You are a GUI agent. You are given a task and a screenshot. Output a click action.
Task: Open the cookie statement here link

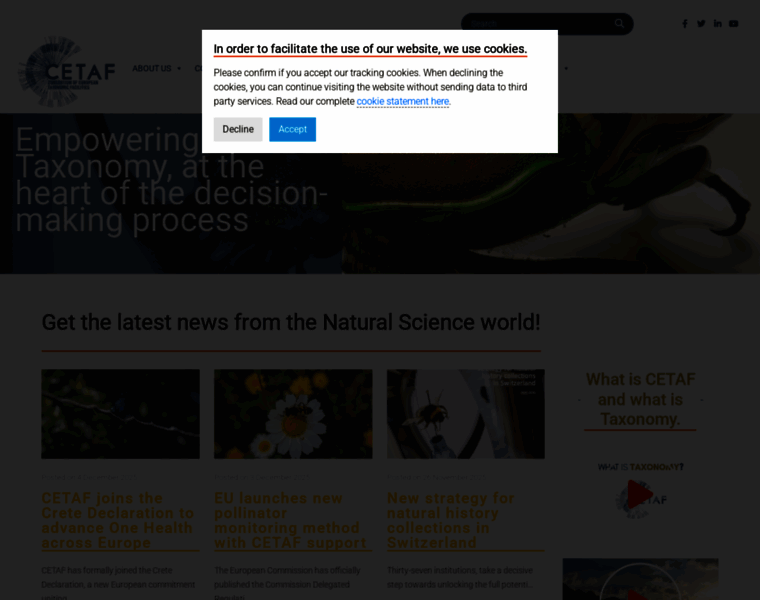click(403, 101)
